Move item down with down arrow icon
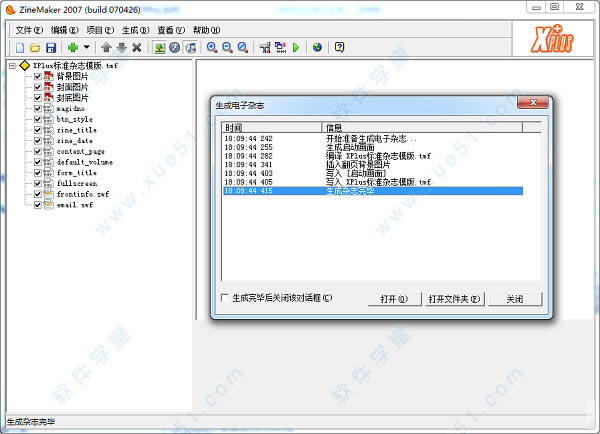 (121, 47)
